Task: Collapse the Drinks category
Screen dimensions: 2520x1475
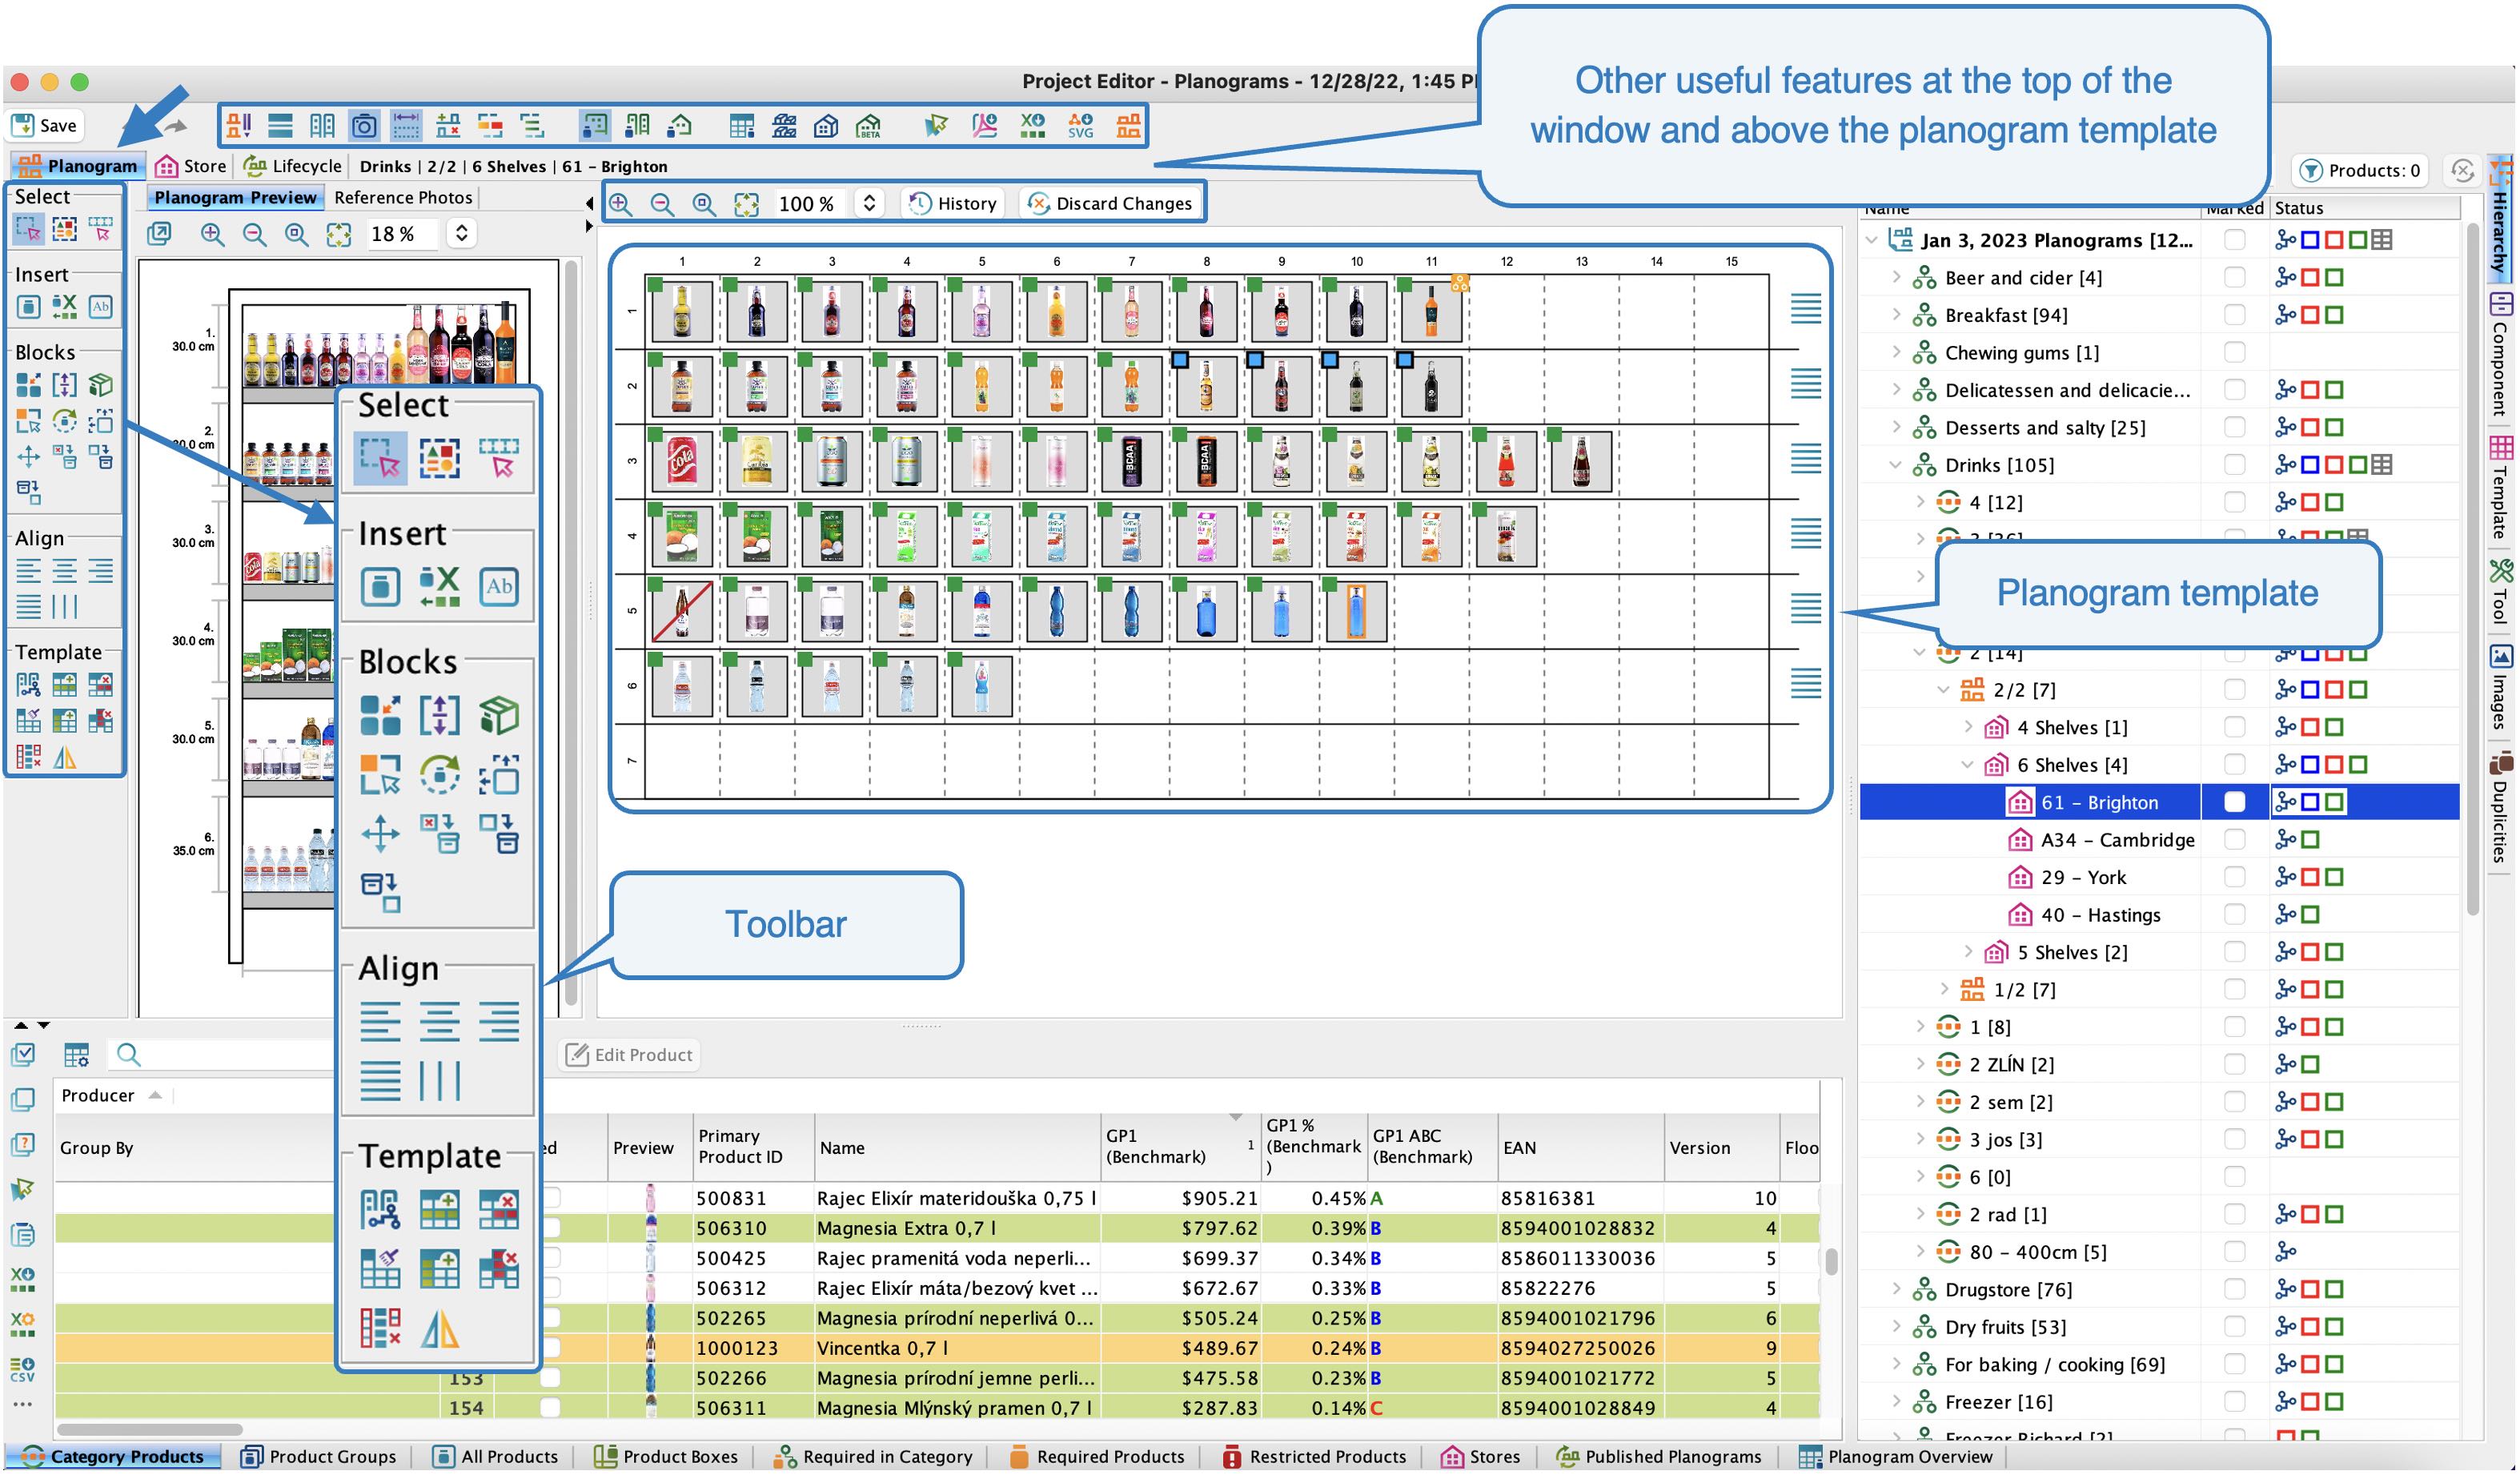Action: (1896, 465)
